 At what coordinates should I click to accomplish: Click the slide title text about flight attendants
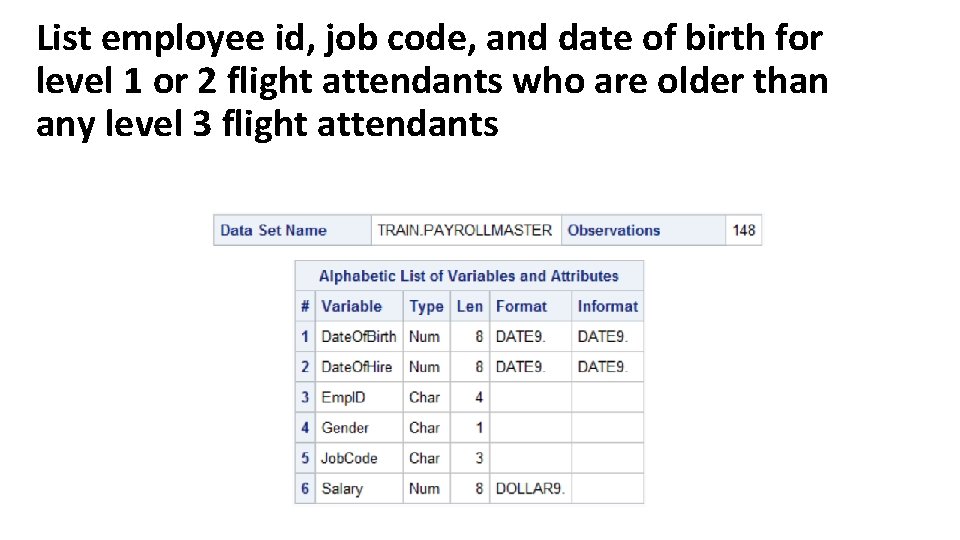pyautogui.click(x=432, y=80)
